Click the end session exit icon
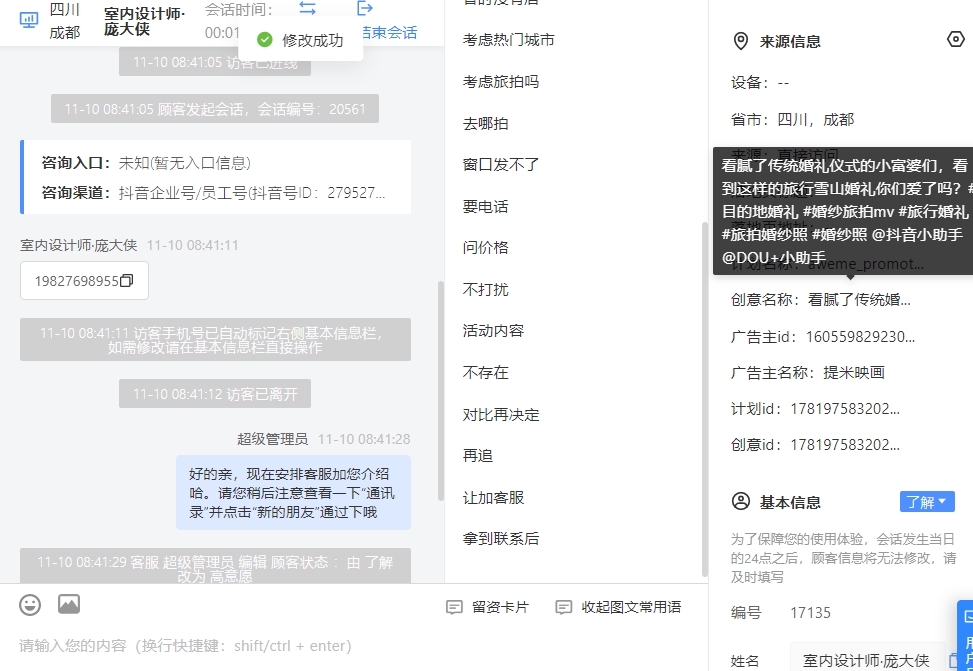This screenshot has width=973, height=671. coord(365,8)
